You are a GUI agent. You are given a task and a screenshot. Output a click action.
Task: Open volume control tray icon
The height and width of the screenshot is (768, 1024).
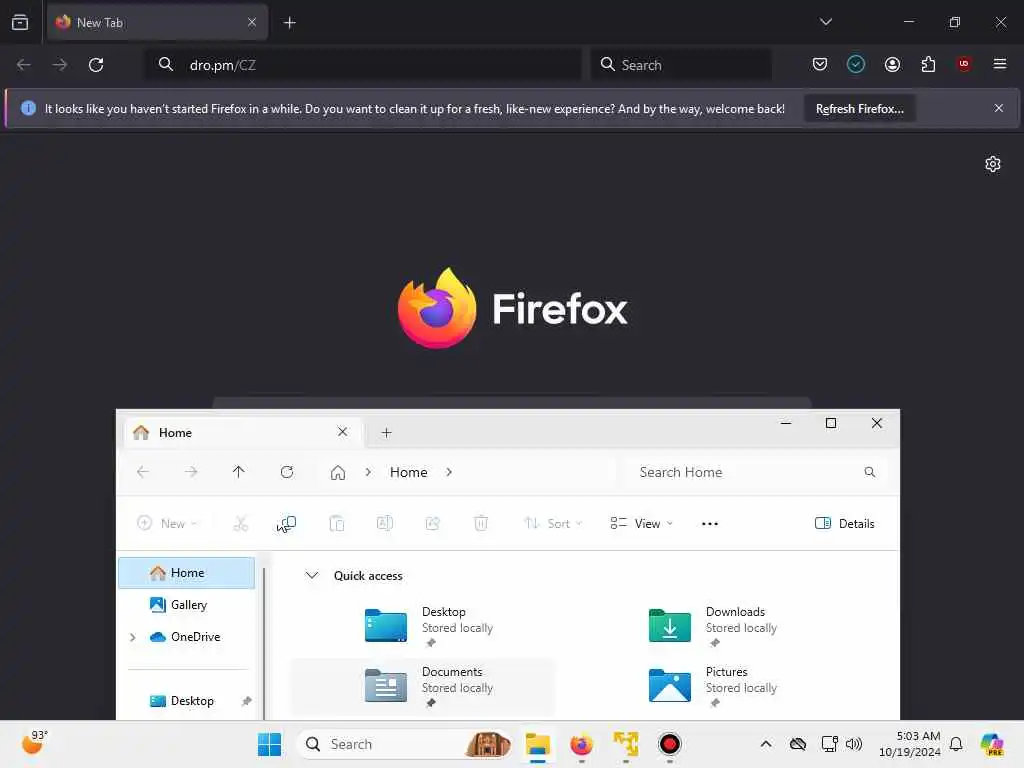854,744
